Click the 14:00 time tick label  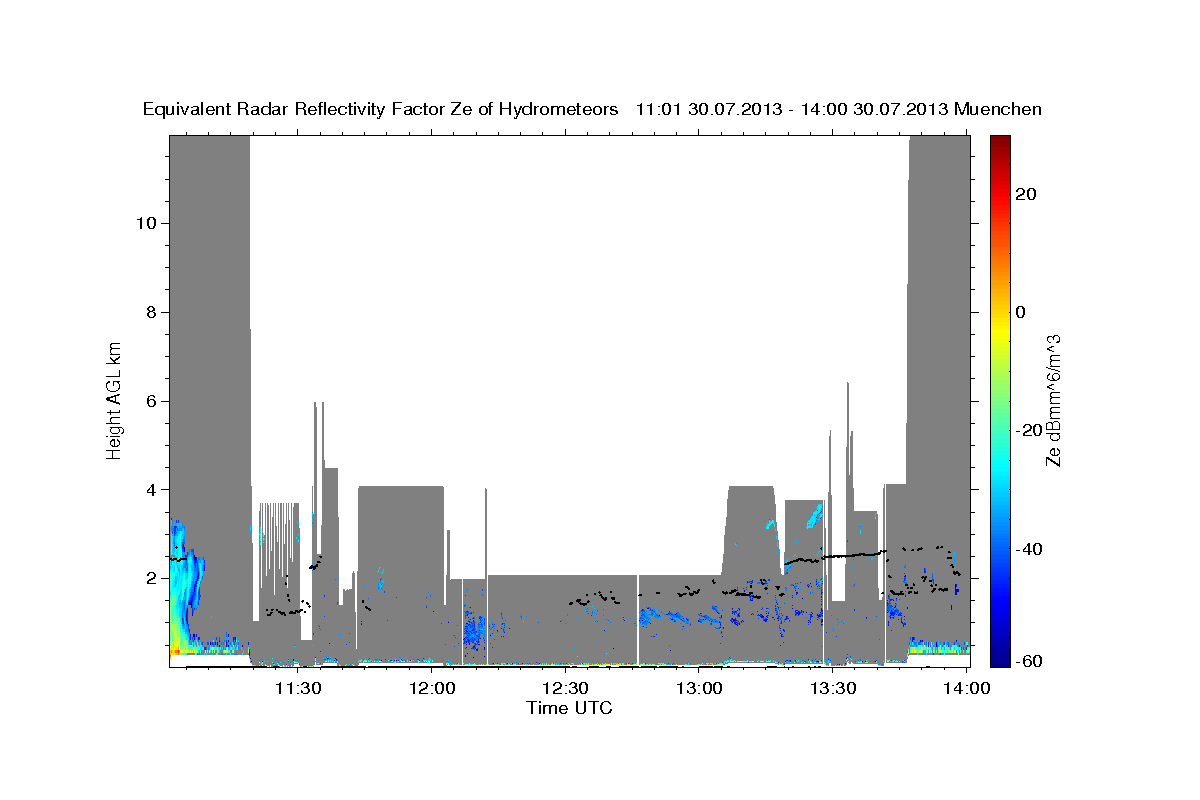(966, 688)
